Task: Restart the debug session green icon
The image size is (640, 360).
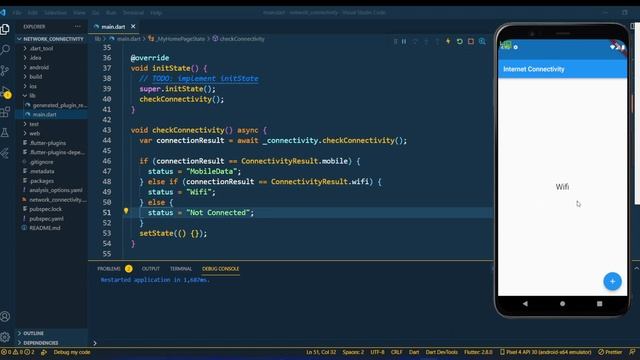Action: coord(460,41)
